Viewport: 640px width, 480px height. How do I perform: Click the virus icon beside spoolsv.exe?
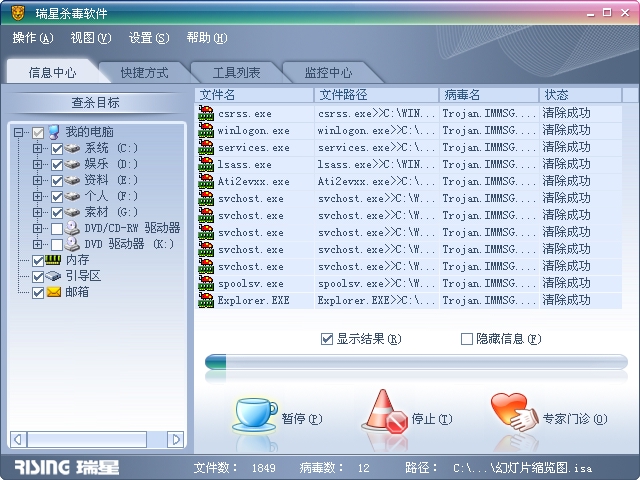tap(206, 283)
